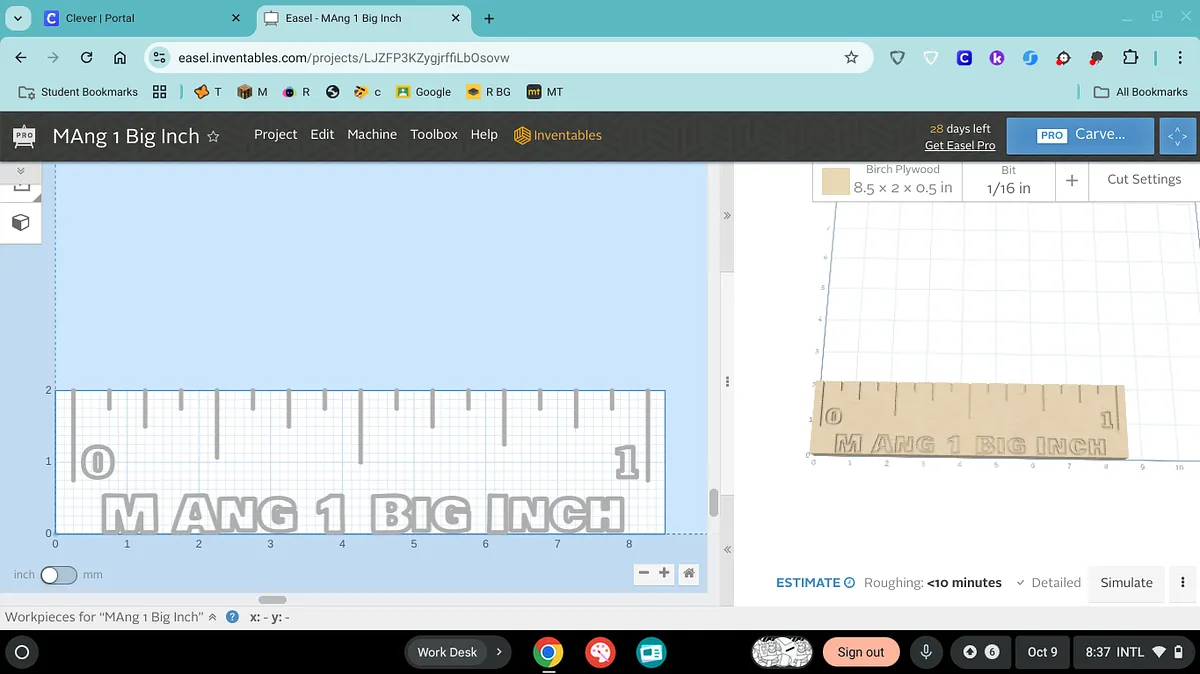
Task: Open the Machine menu
Action: pos(372,135)
